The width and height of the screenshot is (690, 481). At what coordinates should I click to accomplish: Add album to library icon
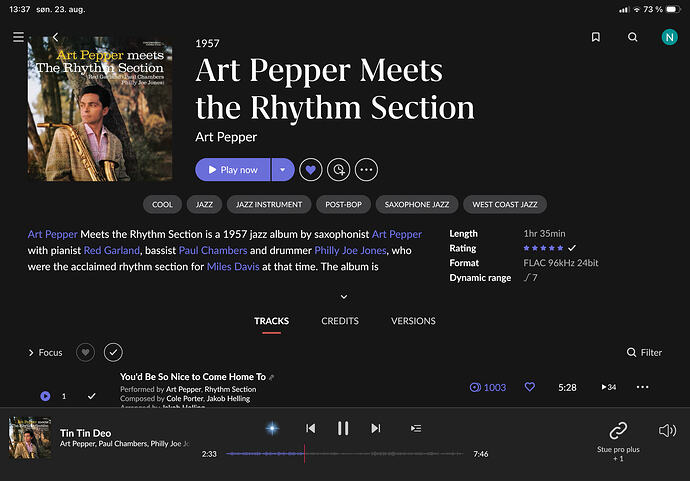pyautogui.click(x=338, y=169)
